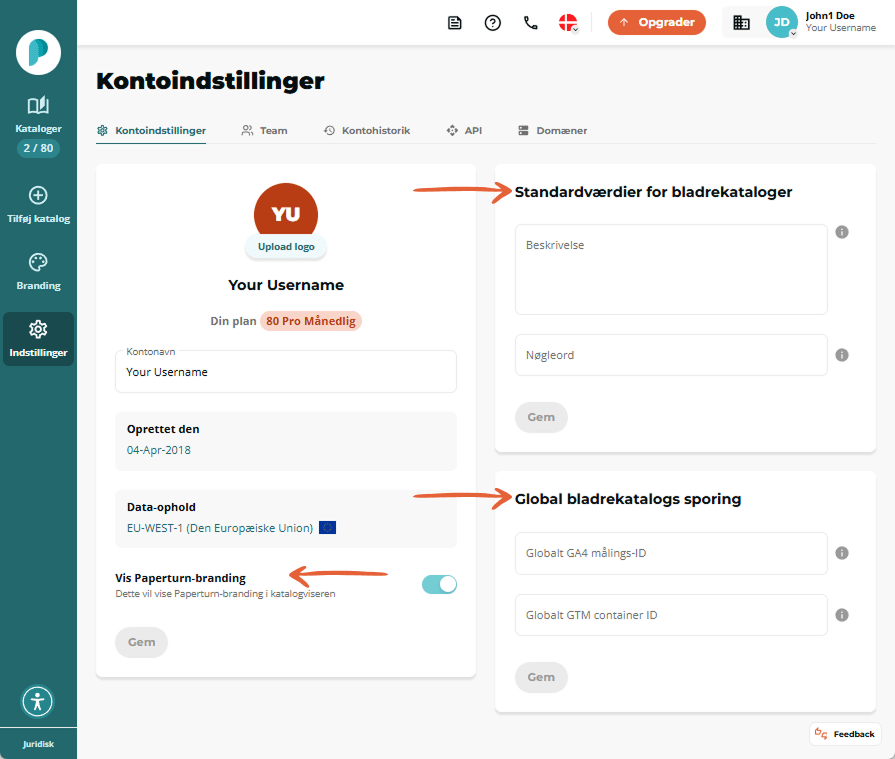Show info for the Nøgleord field
Screen dimensions: 895x759
pyautogui.click(x=842, y=355)
